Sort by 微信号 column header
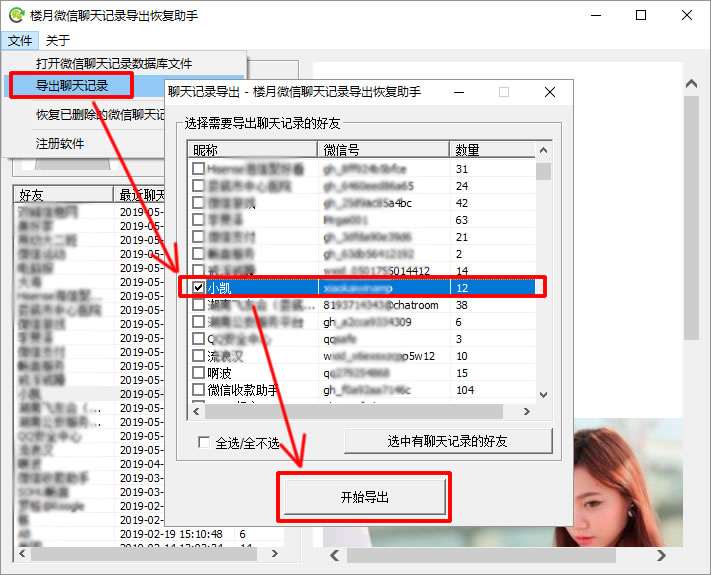 [383, 150]
